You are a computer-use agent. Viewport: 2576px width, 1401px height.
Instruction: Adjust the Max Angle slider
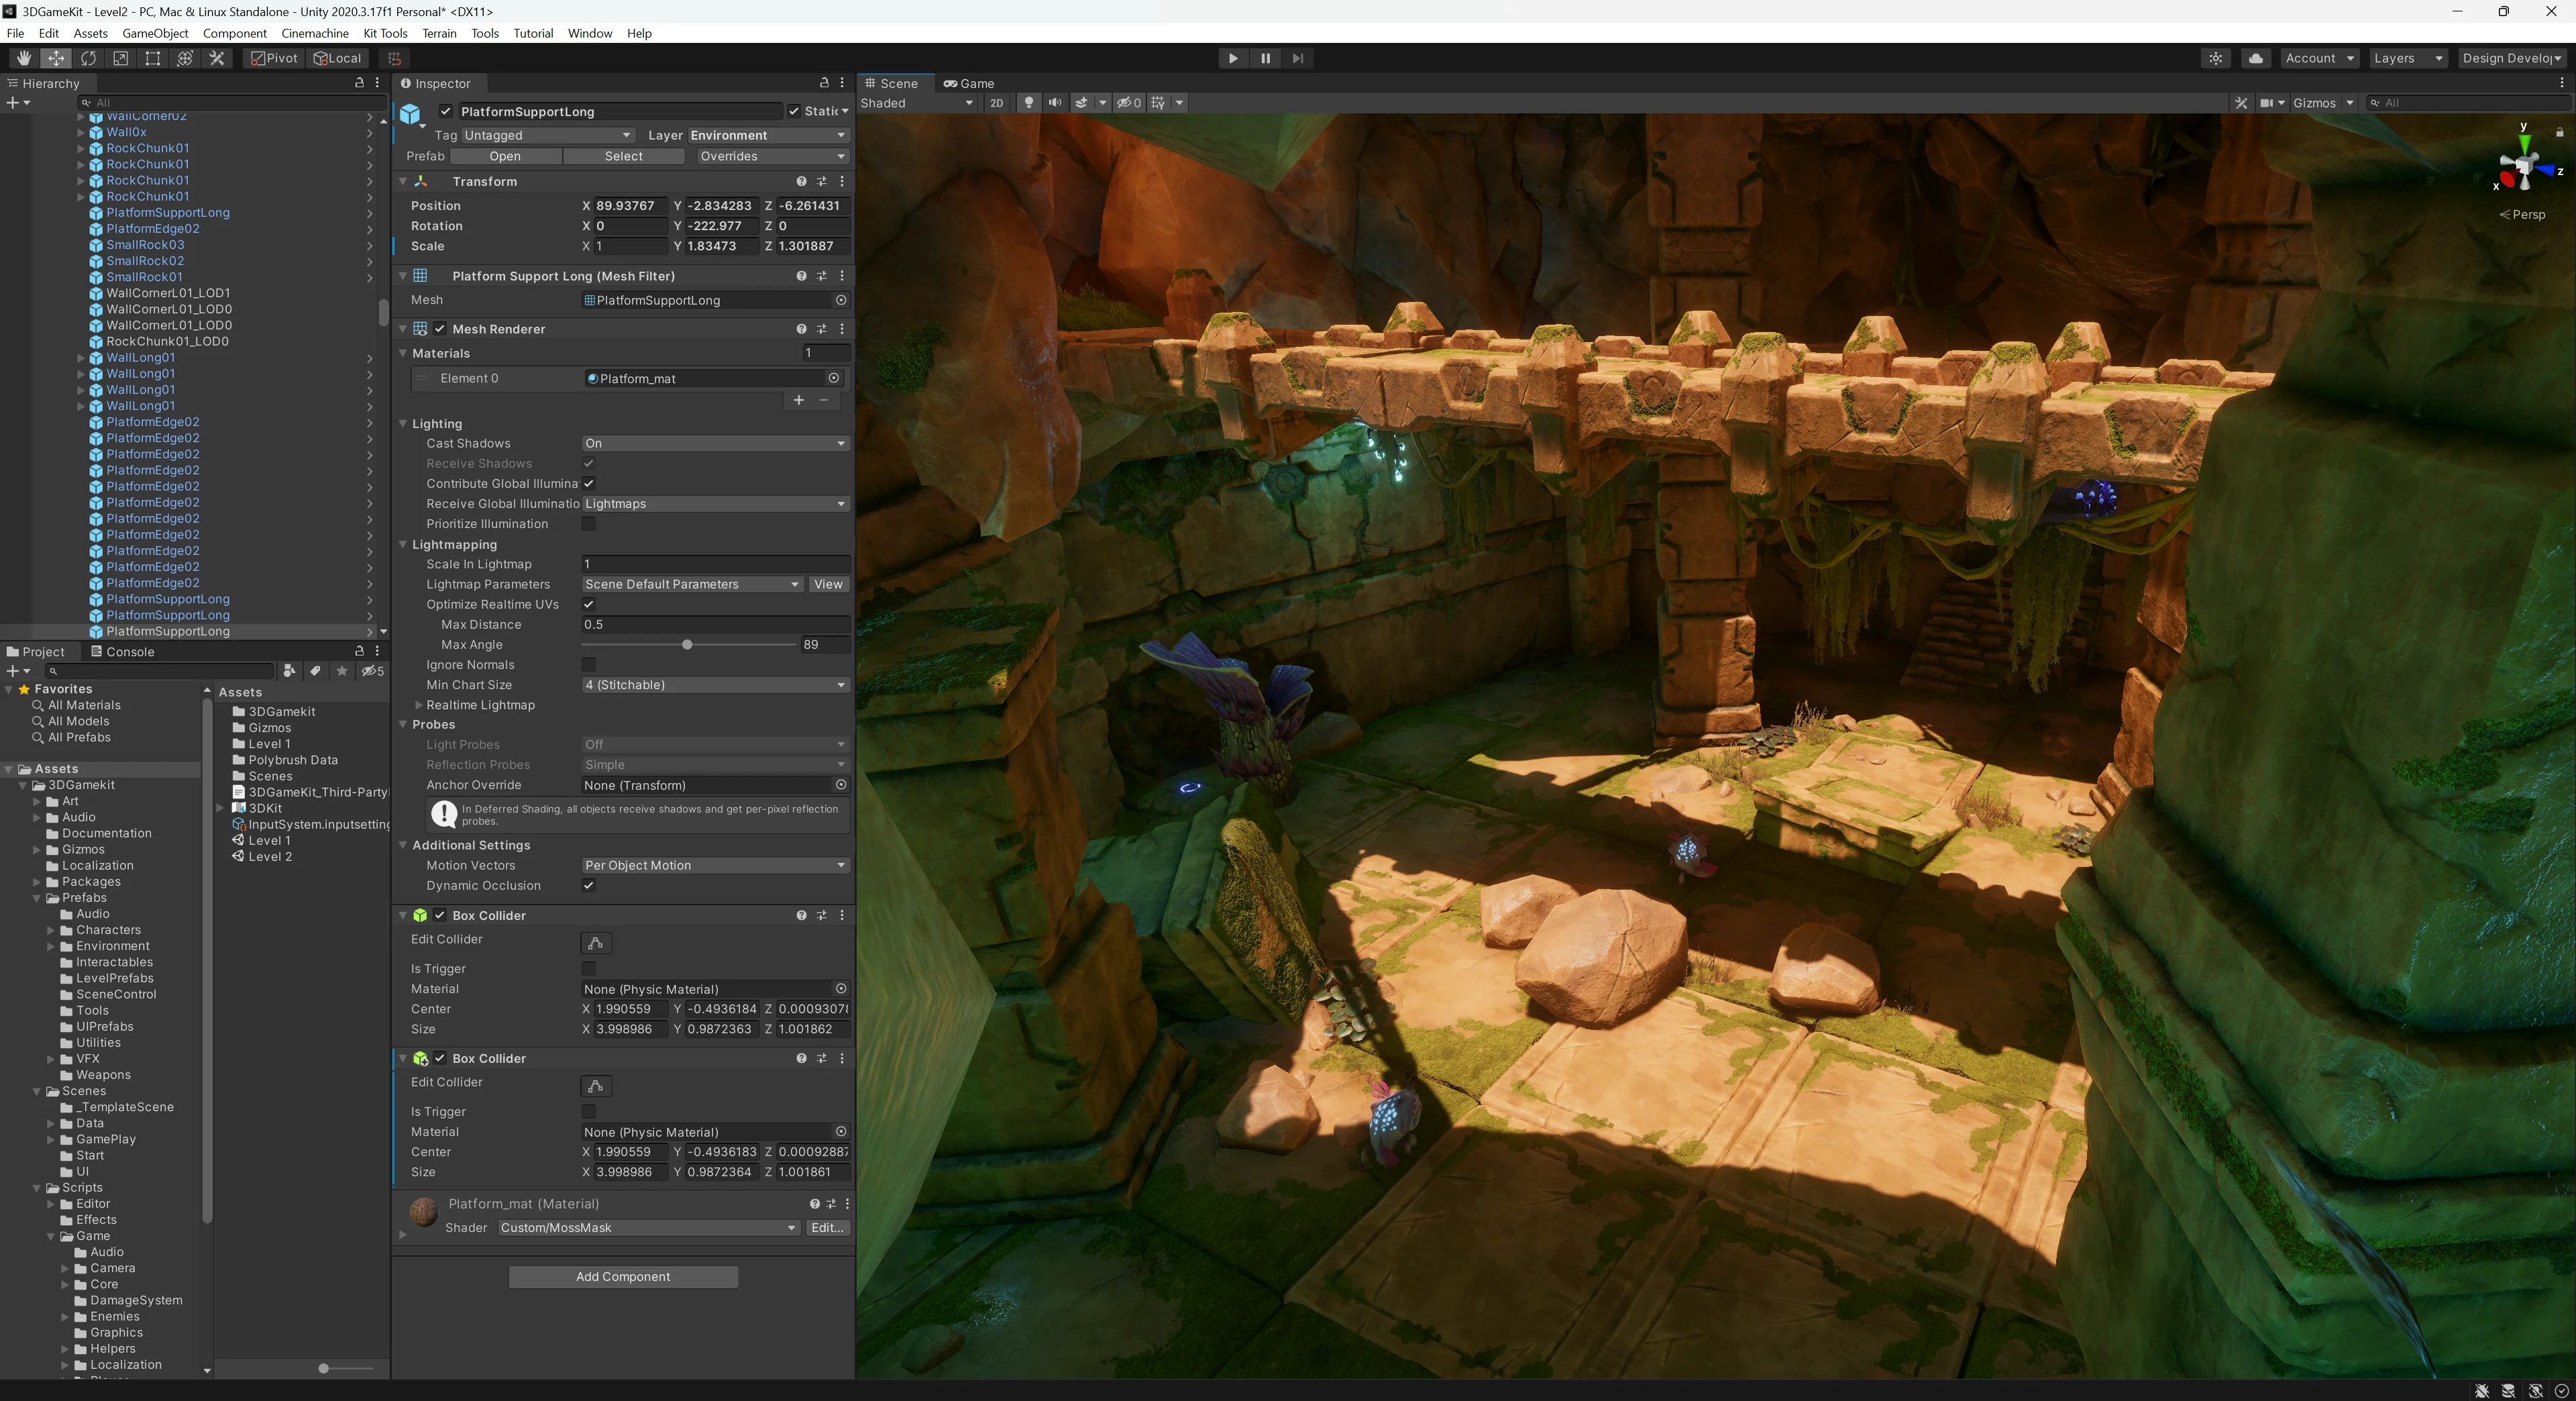[687, 645]
